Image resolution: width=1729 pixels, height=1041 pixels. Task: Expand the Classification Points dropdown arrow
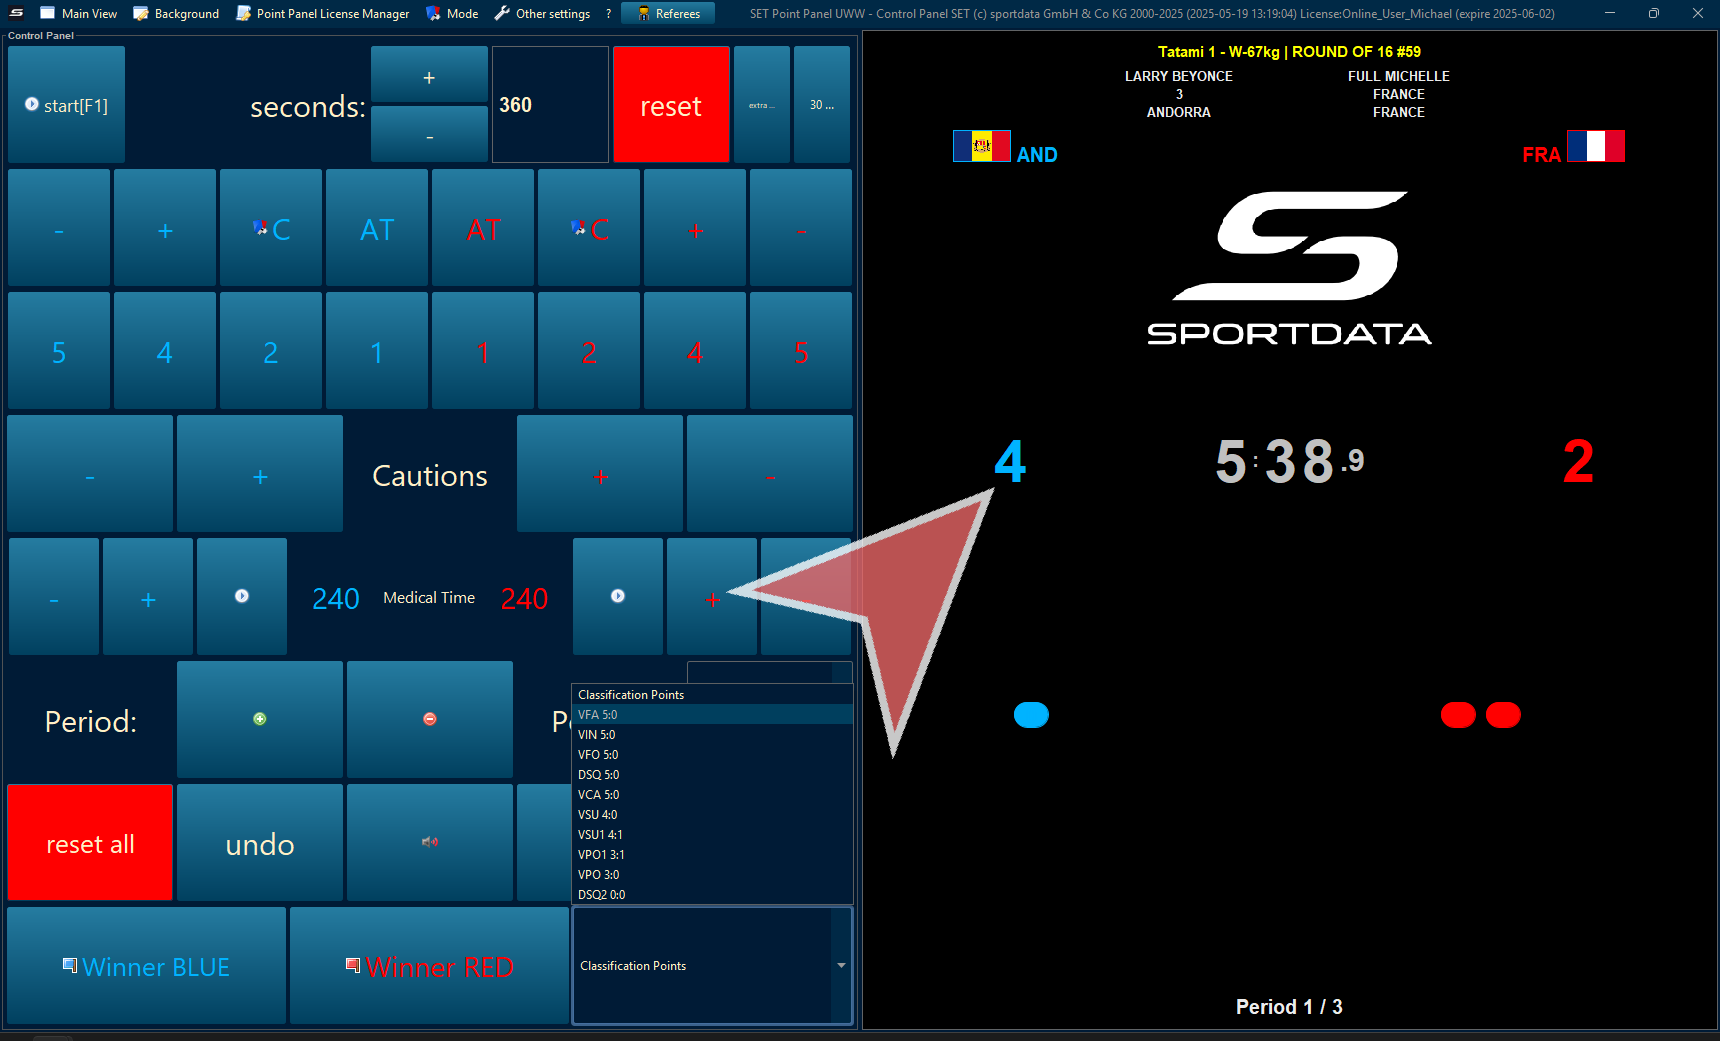(x=841, y=966)
